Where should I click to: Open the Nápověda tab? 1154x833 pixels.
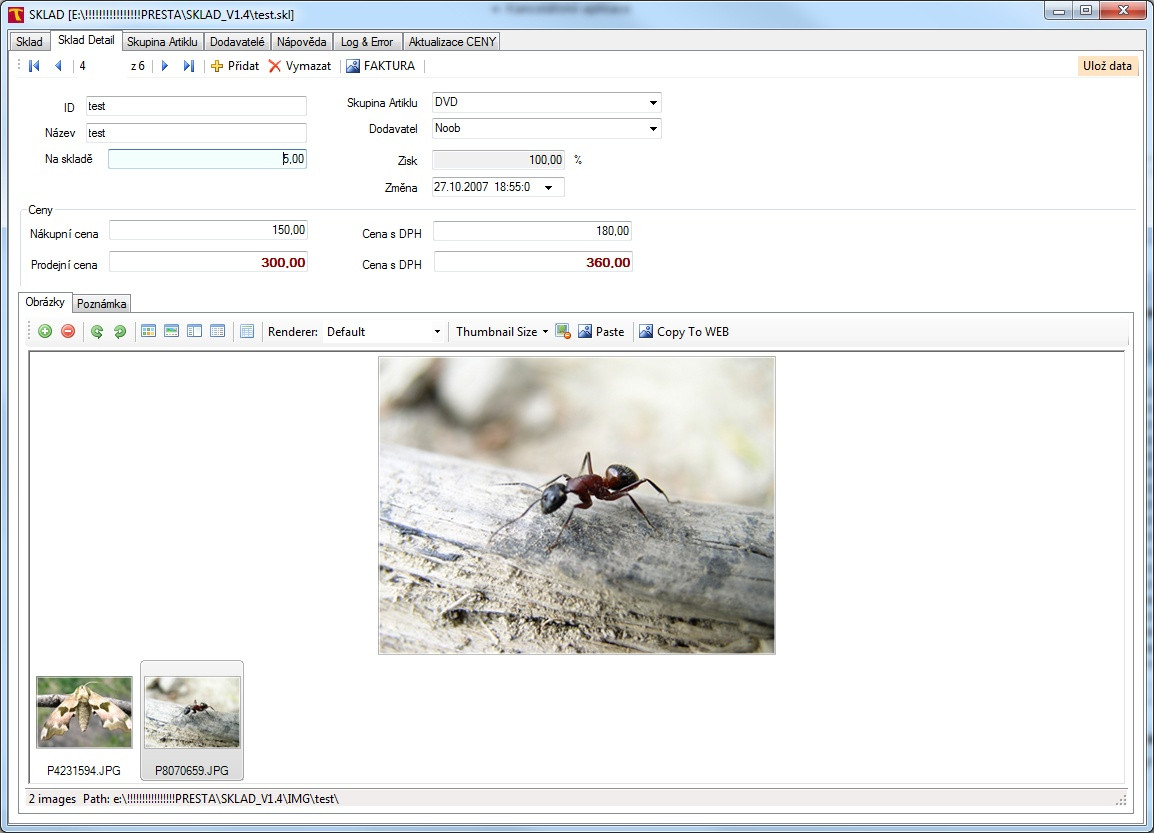pyautogui.click(x=302, y=42)
